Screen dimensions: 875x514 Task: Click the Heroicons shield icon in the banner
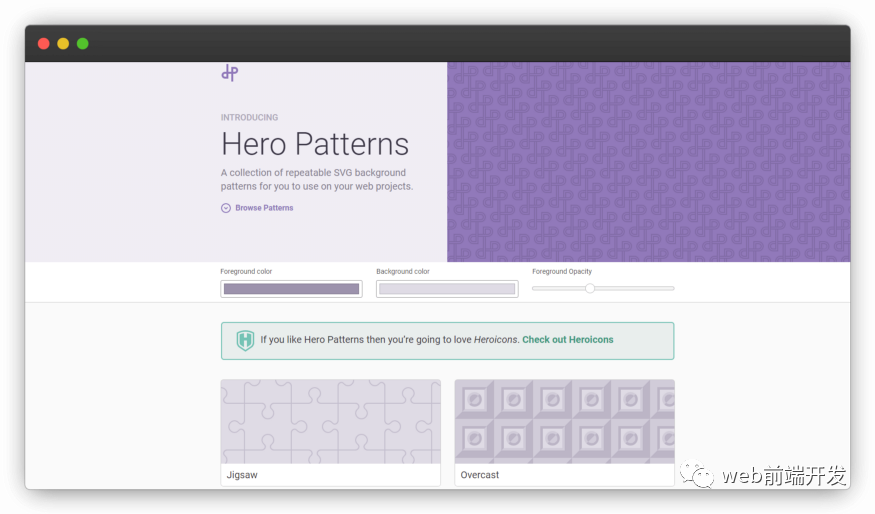[x=245, y=340]
